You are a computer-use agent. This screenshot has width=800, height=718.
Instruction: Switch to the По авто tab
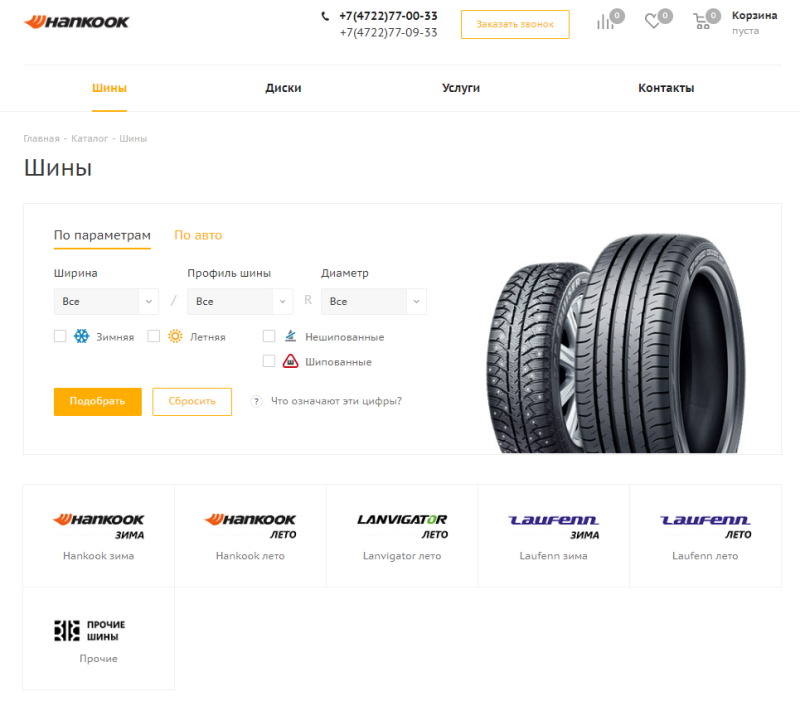point(198,235)
